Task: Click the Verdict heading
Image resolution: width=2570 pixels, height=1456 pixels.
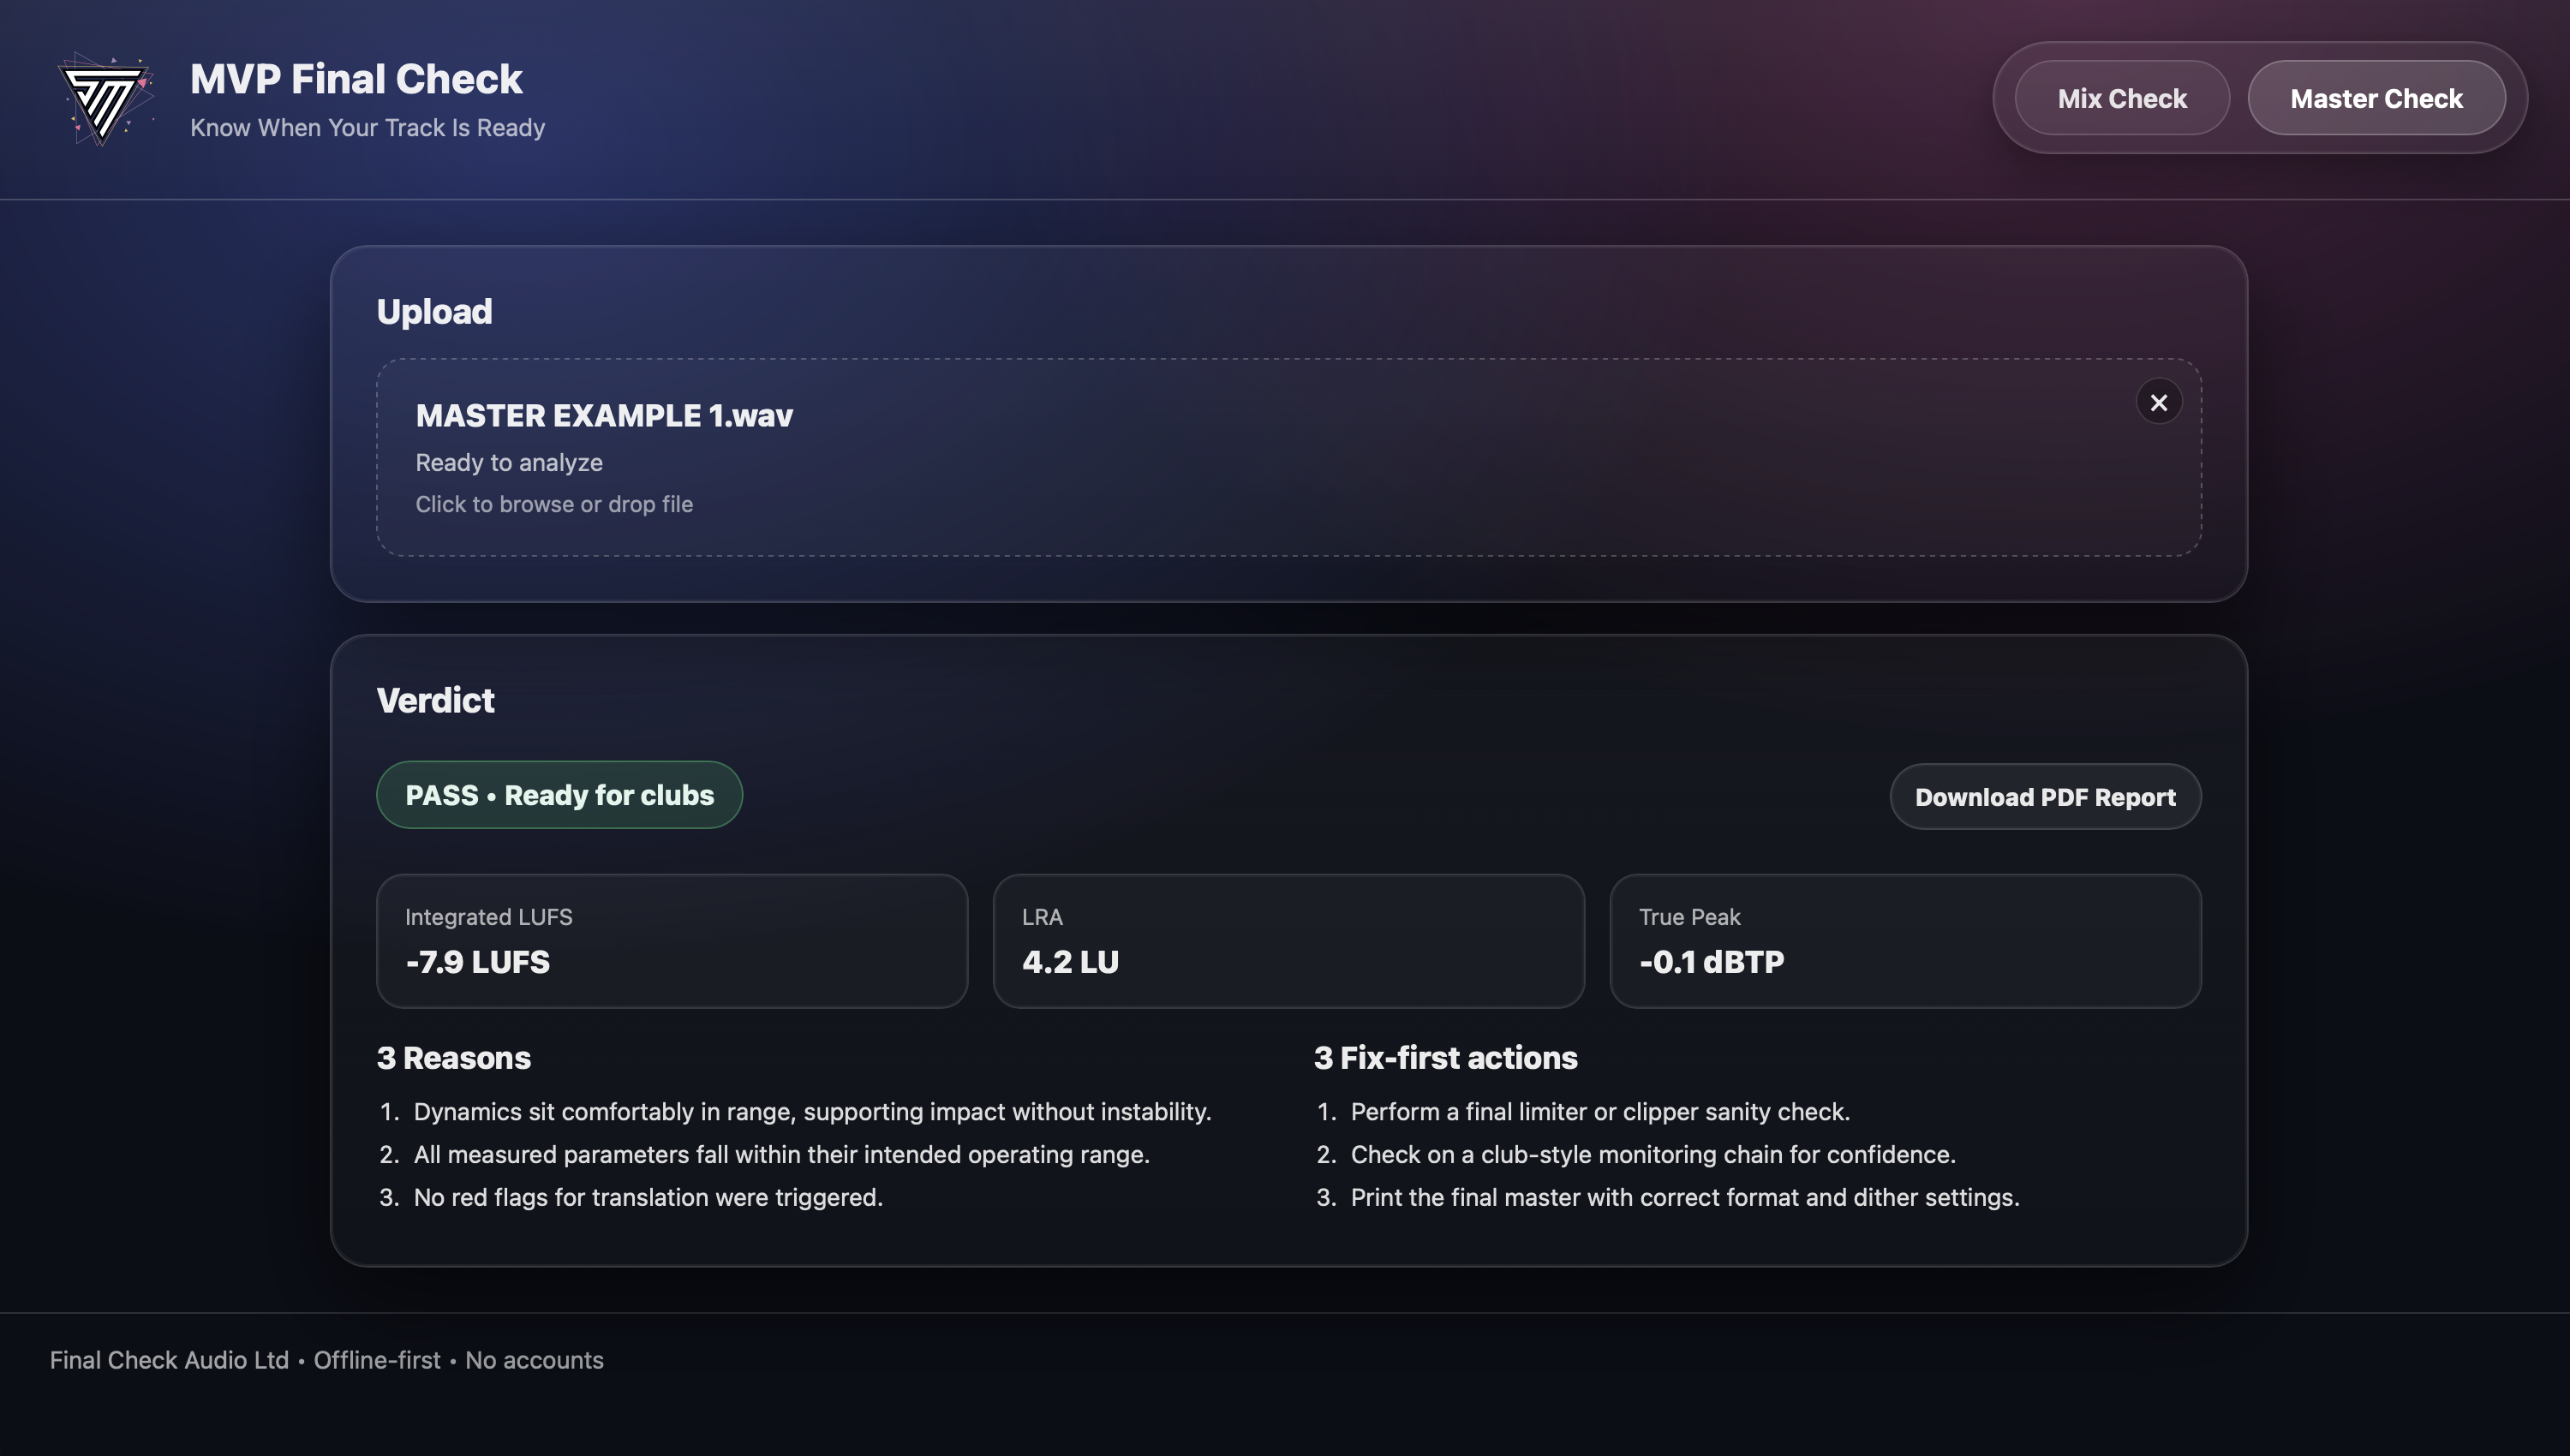Action: [435, 700]
